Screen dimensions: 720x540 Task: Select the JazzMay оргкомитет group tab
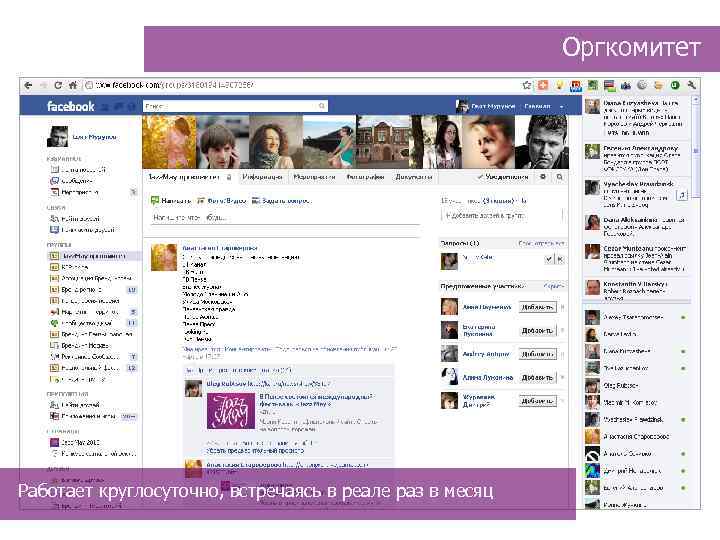(184, 177)
